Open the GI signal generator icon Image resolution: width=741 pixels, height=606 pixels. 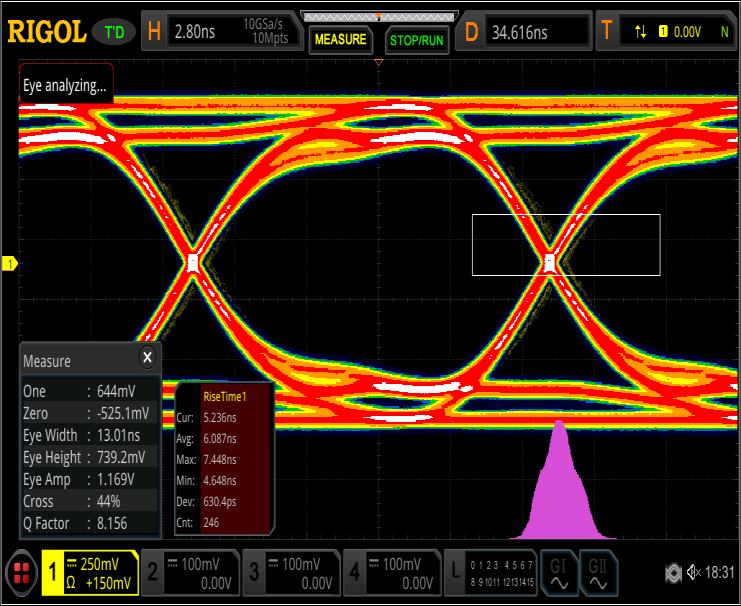[558, 573]
